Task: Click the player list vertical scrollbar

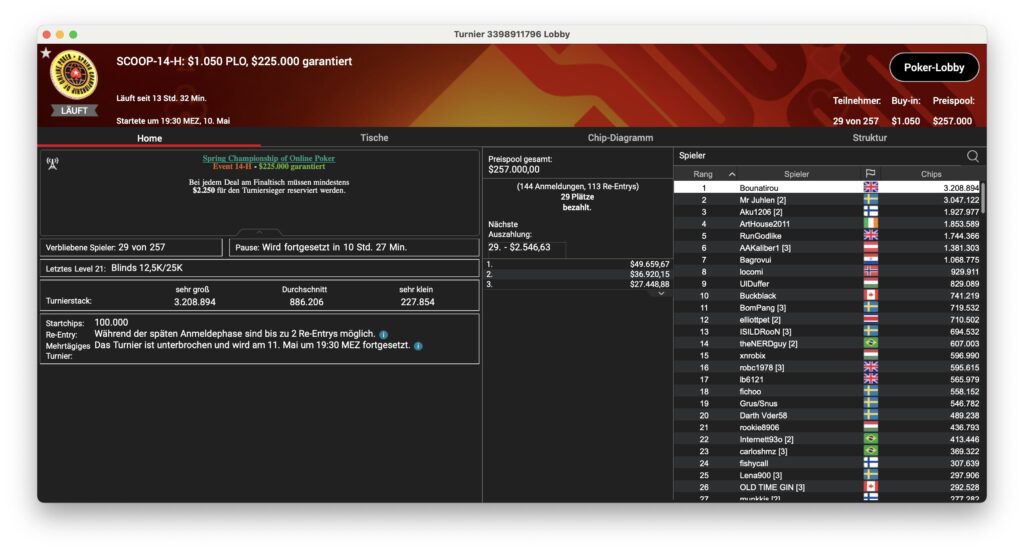Action: pyautogui.click(x=982, y=198)
